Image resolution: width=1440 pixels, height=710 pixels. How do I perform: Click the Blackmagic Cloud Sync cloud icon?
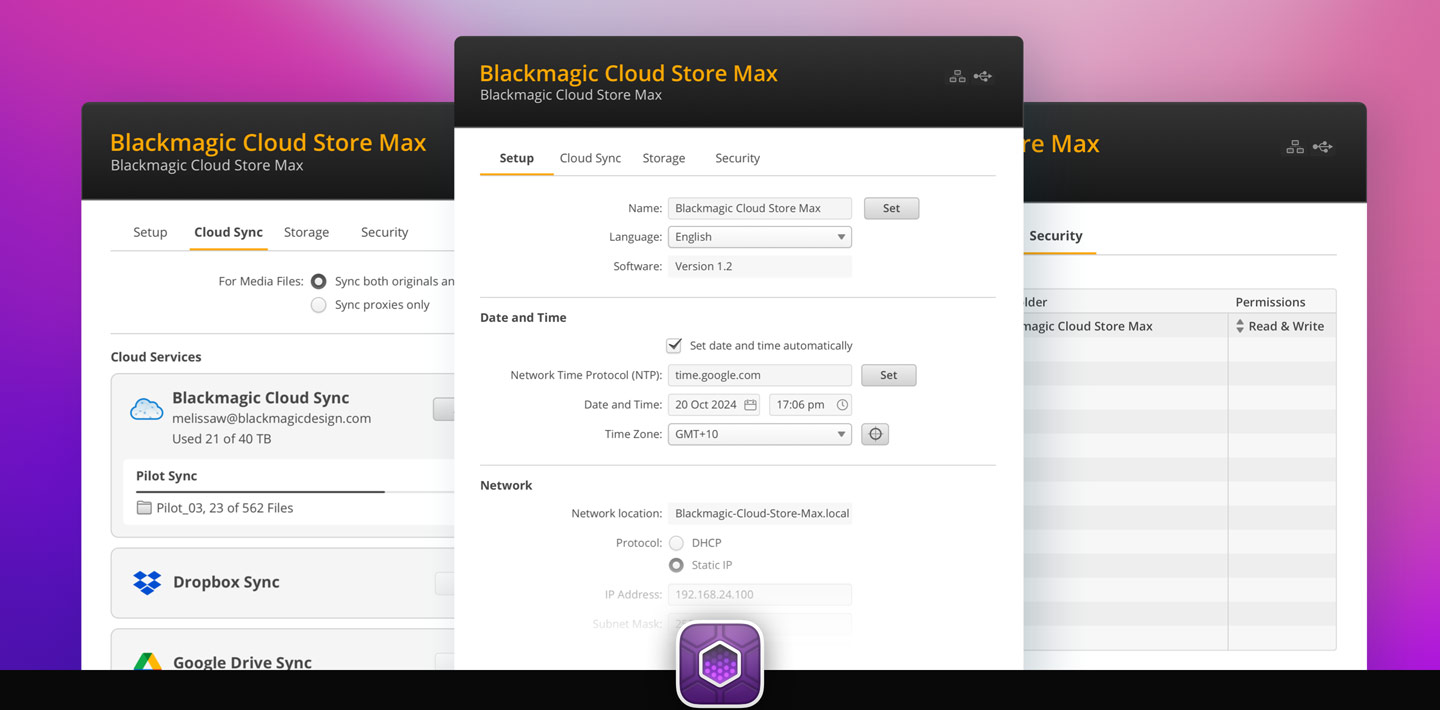coord(146,408)
